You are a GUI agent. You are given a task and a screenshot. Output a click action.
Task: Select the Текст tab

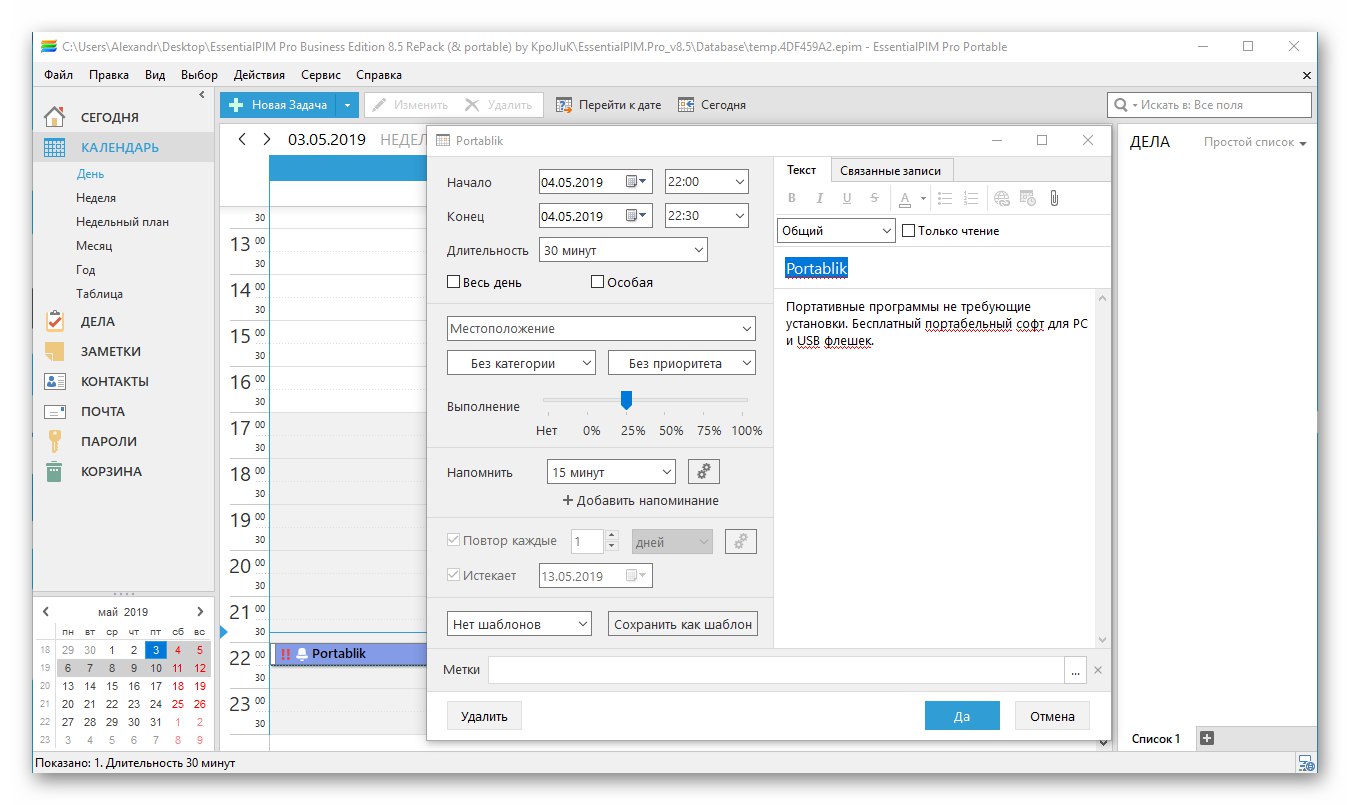pos(802,170)
